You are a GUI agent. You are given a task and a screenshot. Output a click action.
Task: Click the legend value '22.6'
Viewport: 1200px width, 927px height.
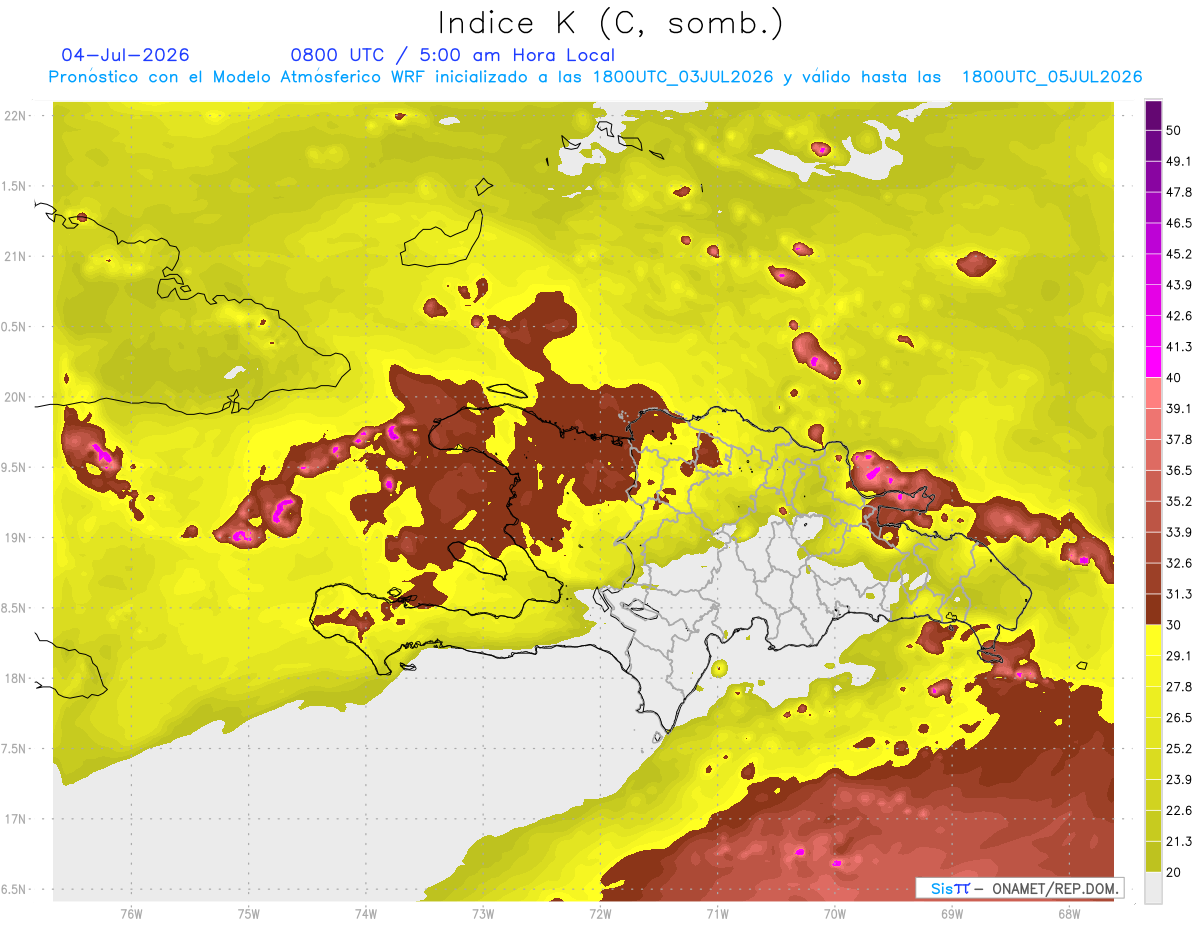coord(1178,810)
